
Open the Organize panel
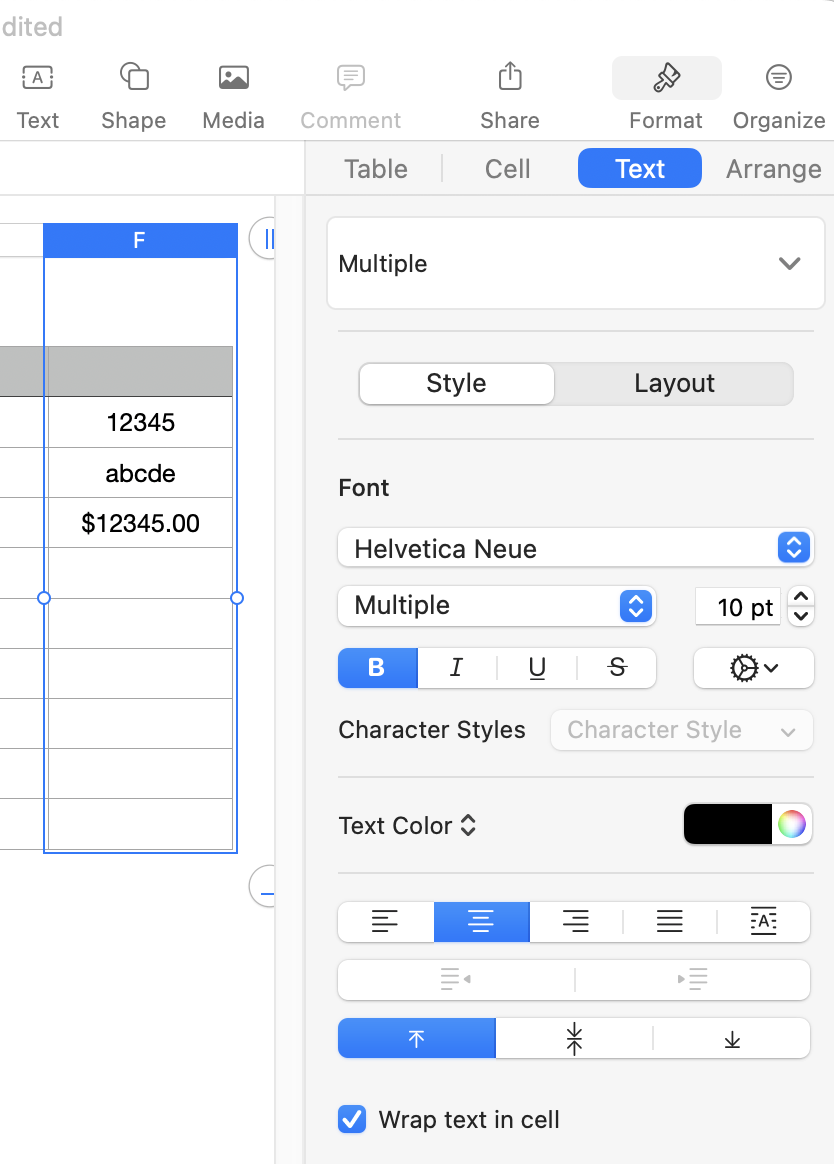click(x=778, y=90)
